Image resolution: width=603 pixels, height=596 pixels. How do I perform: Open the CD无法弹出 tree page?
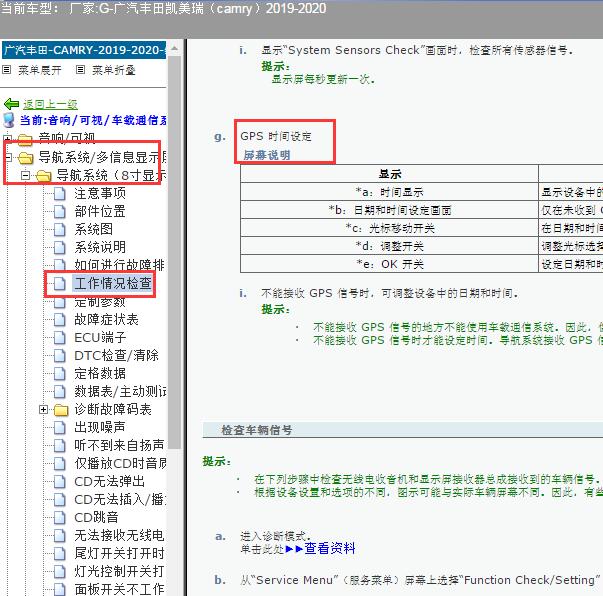tap(110, 481)
